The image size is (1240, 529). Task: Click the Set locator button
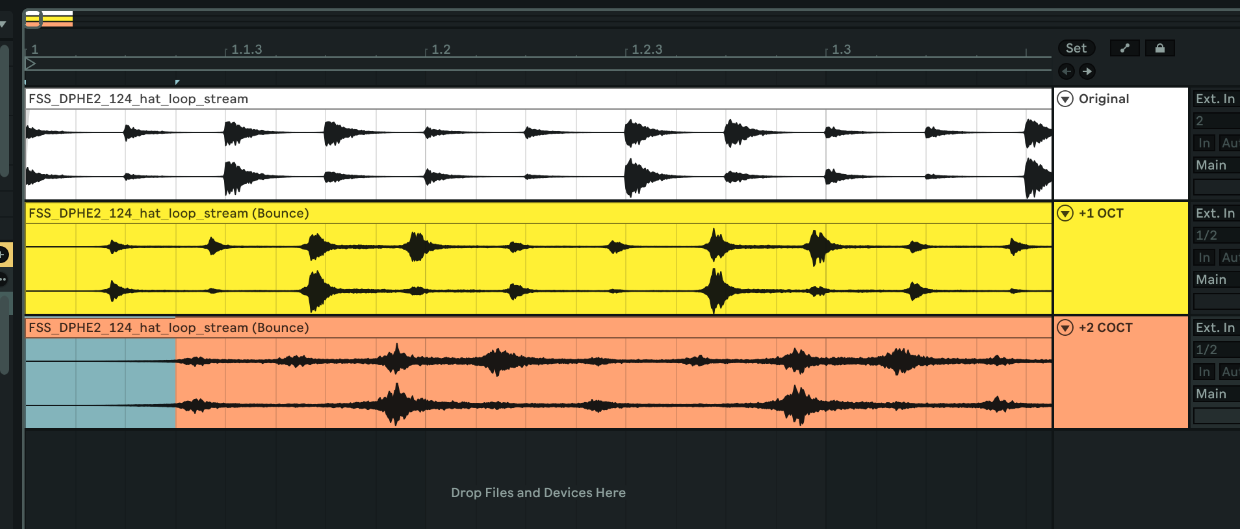(1075, 48)
